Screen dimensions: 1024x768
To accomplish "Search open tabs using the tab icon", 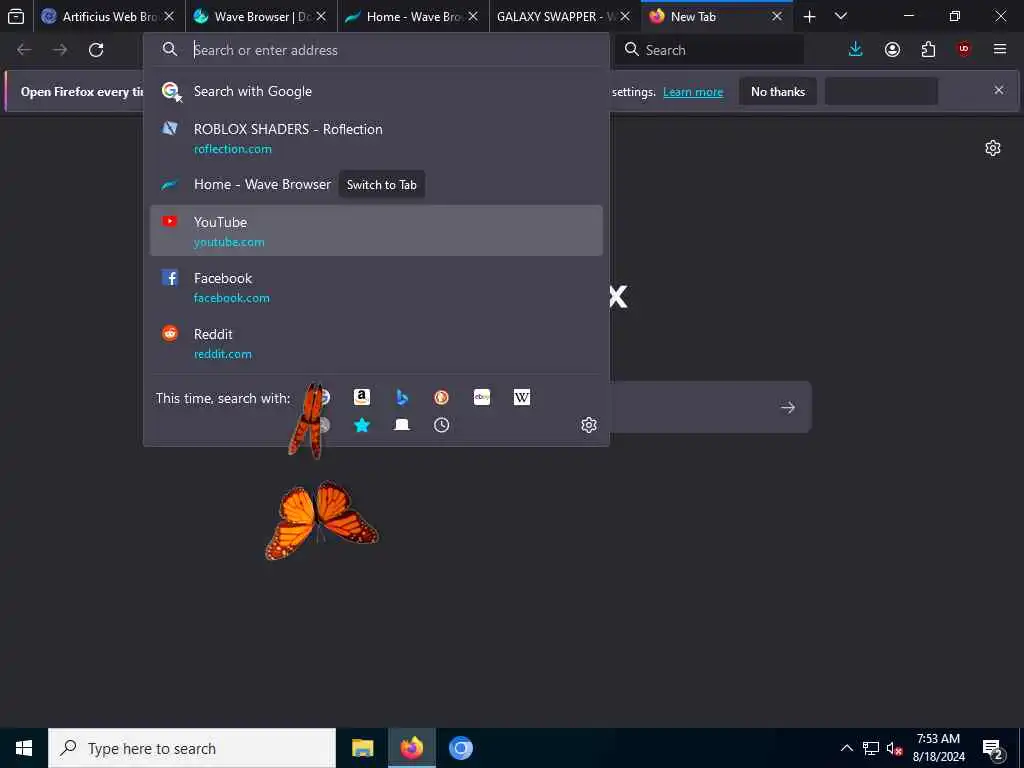I will click(x=402, y=425).
